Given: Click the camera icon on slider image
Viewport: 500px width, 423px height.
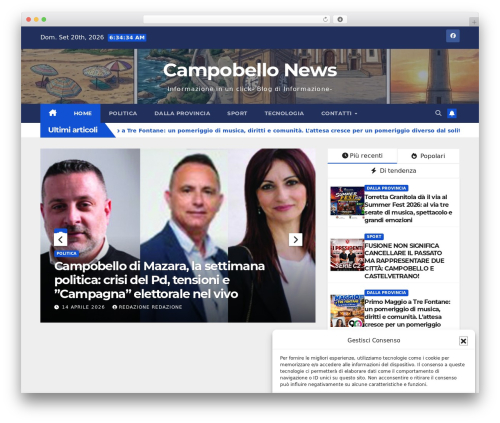Looking at the screenshot, I should tap(61, 231).
